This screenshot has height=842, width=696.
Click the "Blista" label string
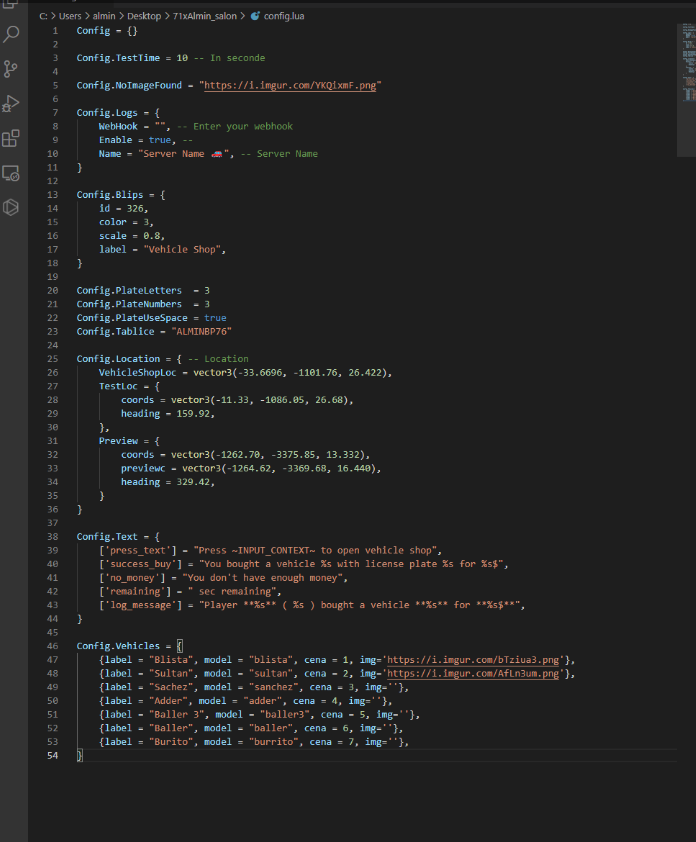[171, 660]
